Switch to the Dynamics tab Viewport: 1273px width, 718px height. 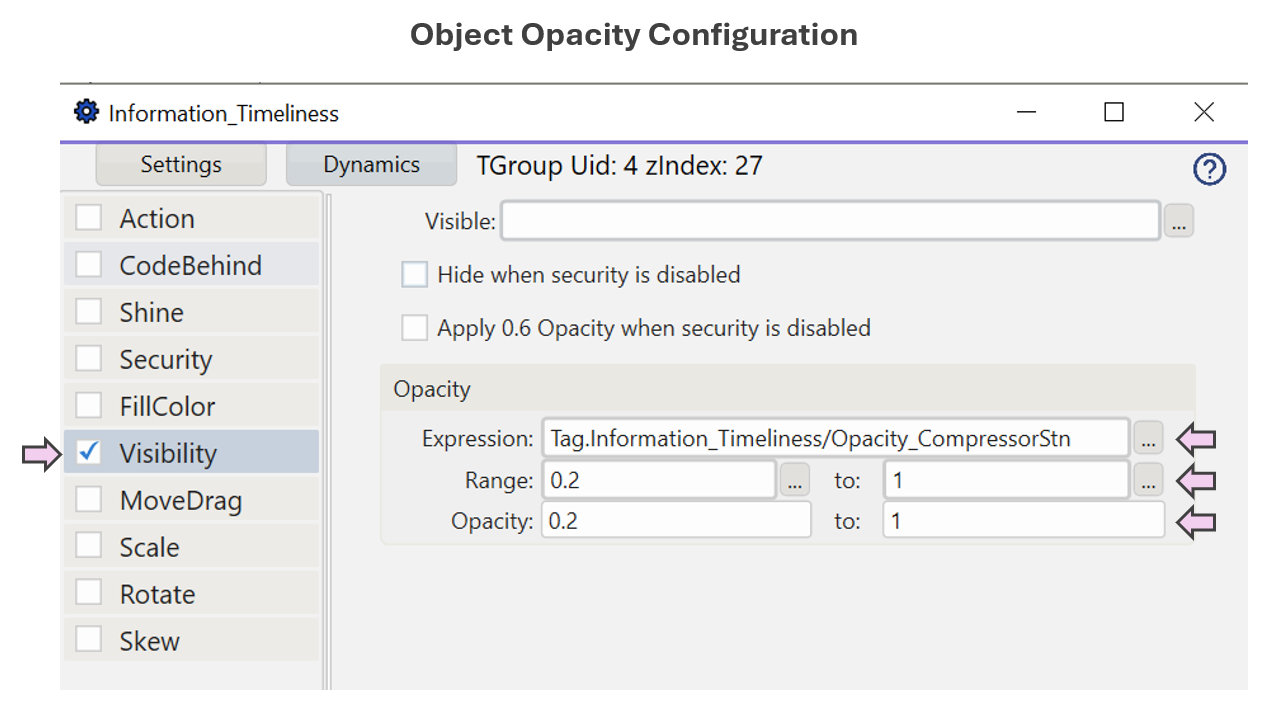pos(371,165)
